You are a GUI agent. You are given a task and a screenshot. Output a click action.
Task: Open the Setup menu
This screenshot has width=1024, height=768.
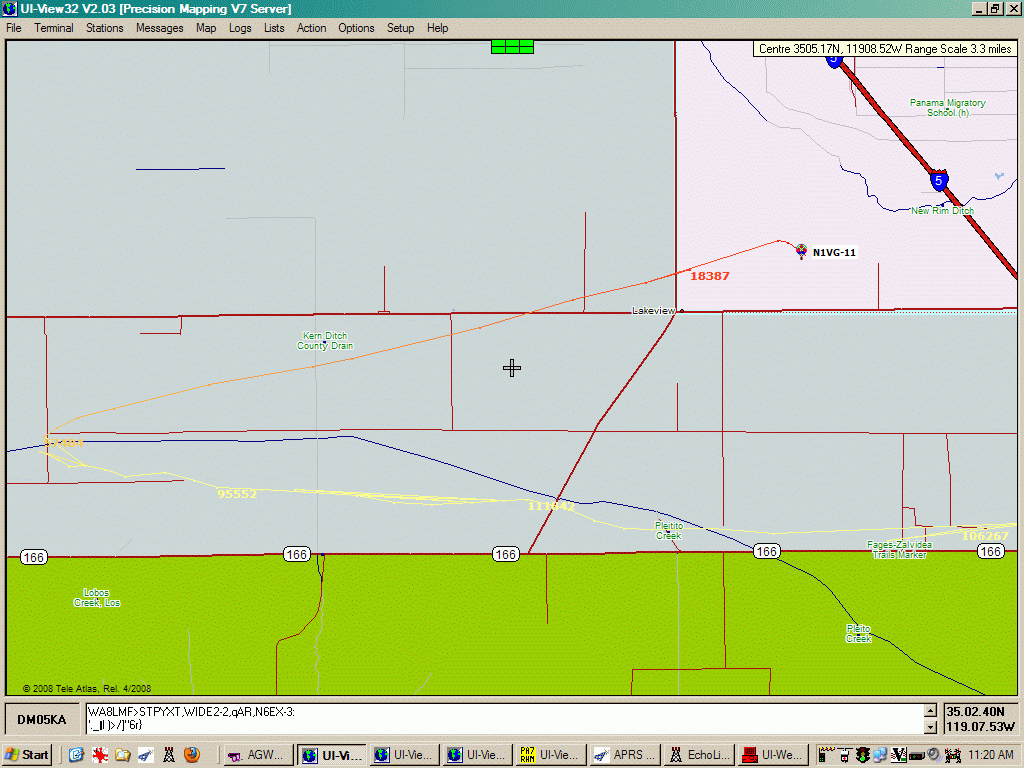400,28
